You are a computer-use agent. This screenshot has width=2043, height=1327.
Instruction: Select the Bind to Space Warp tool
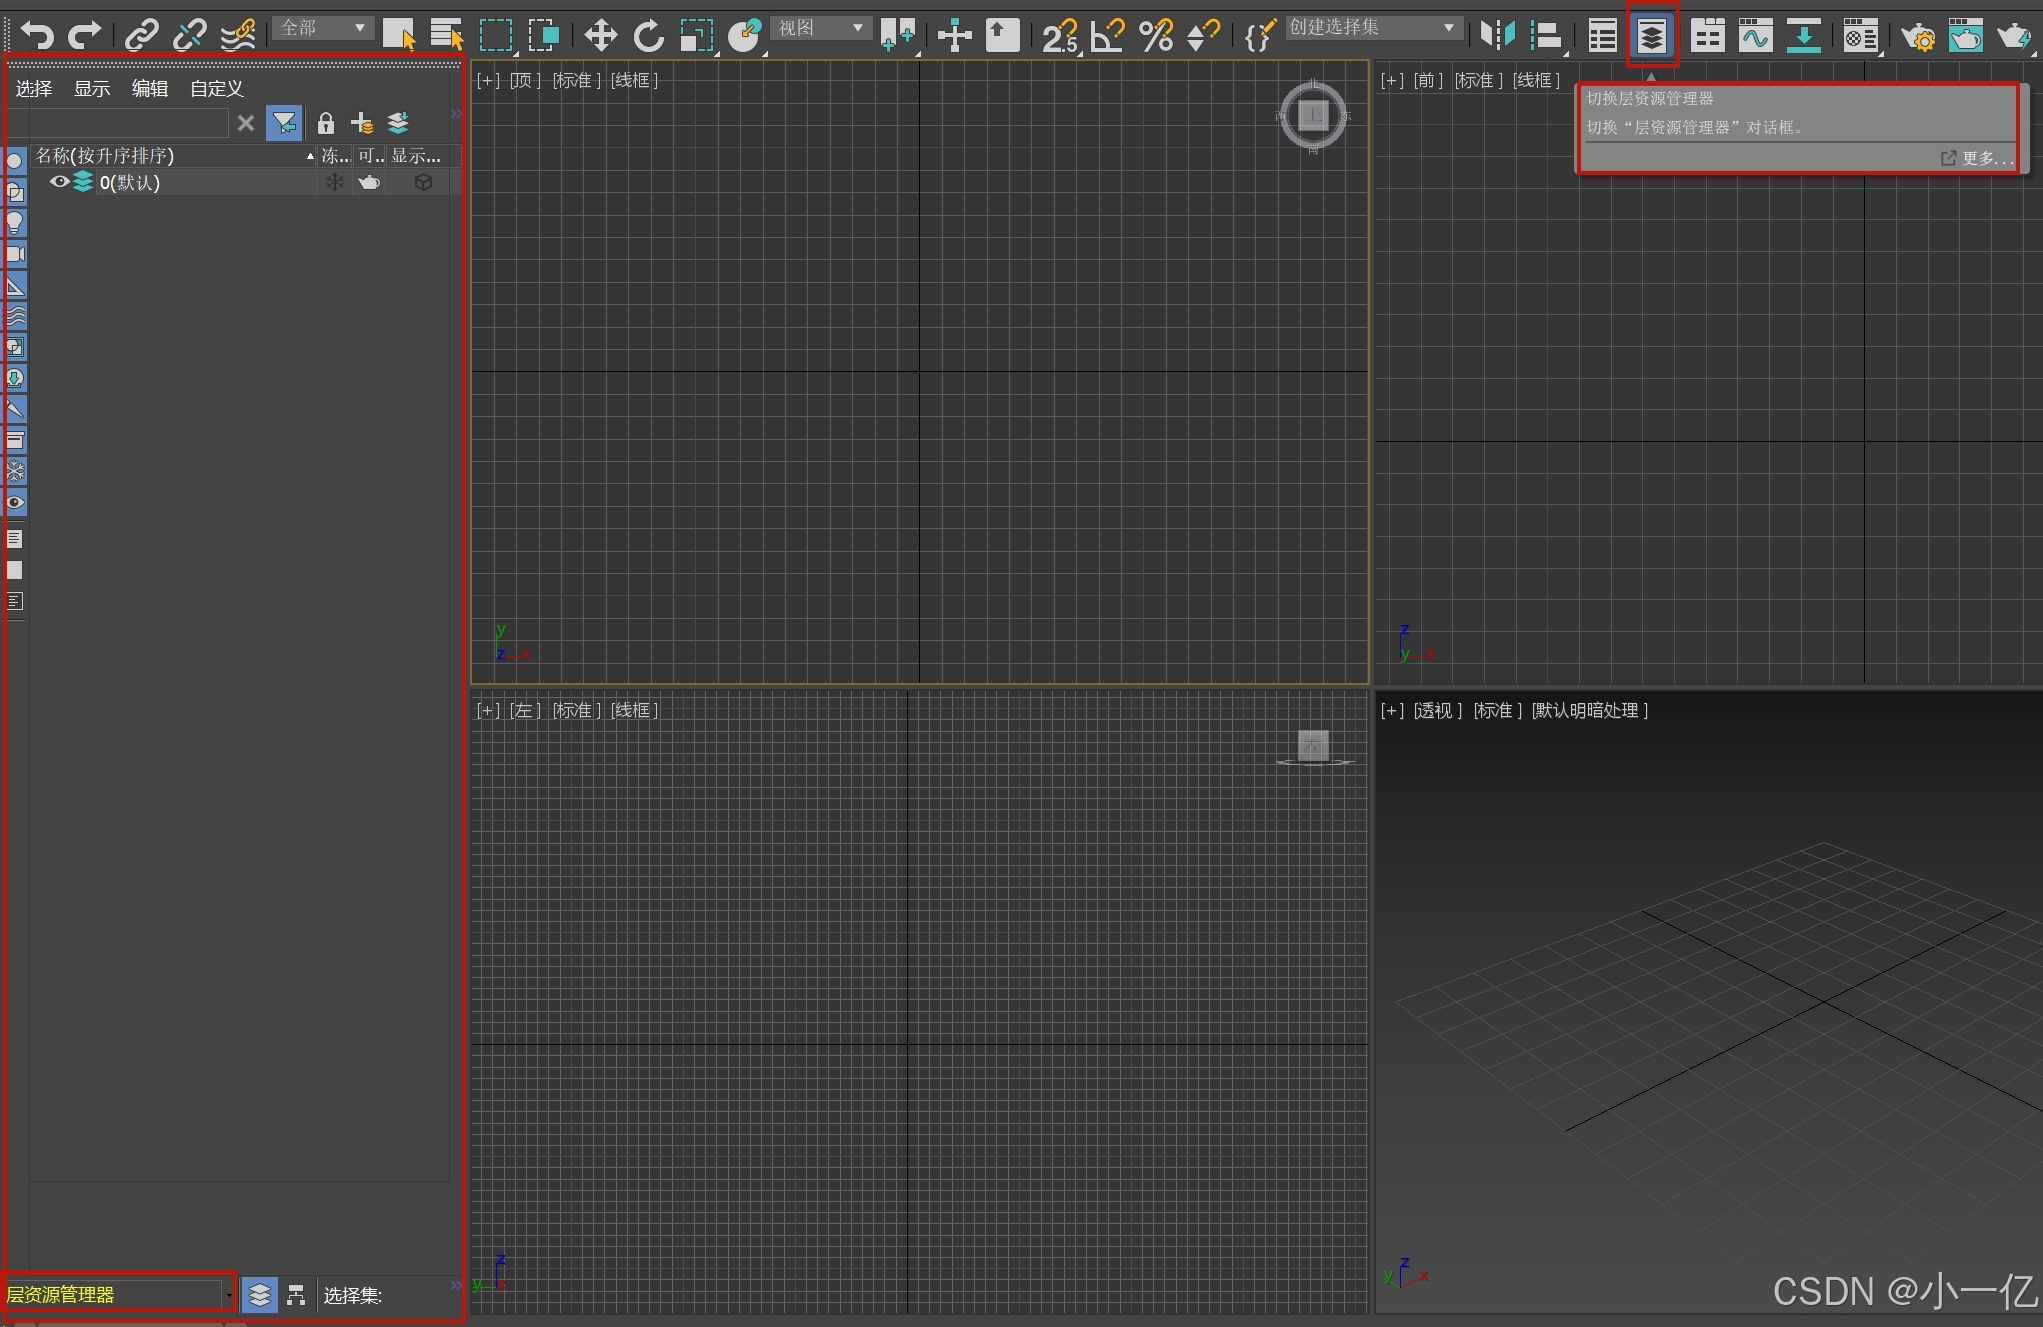(x=238, y=36)
